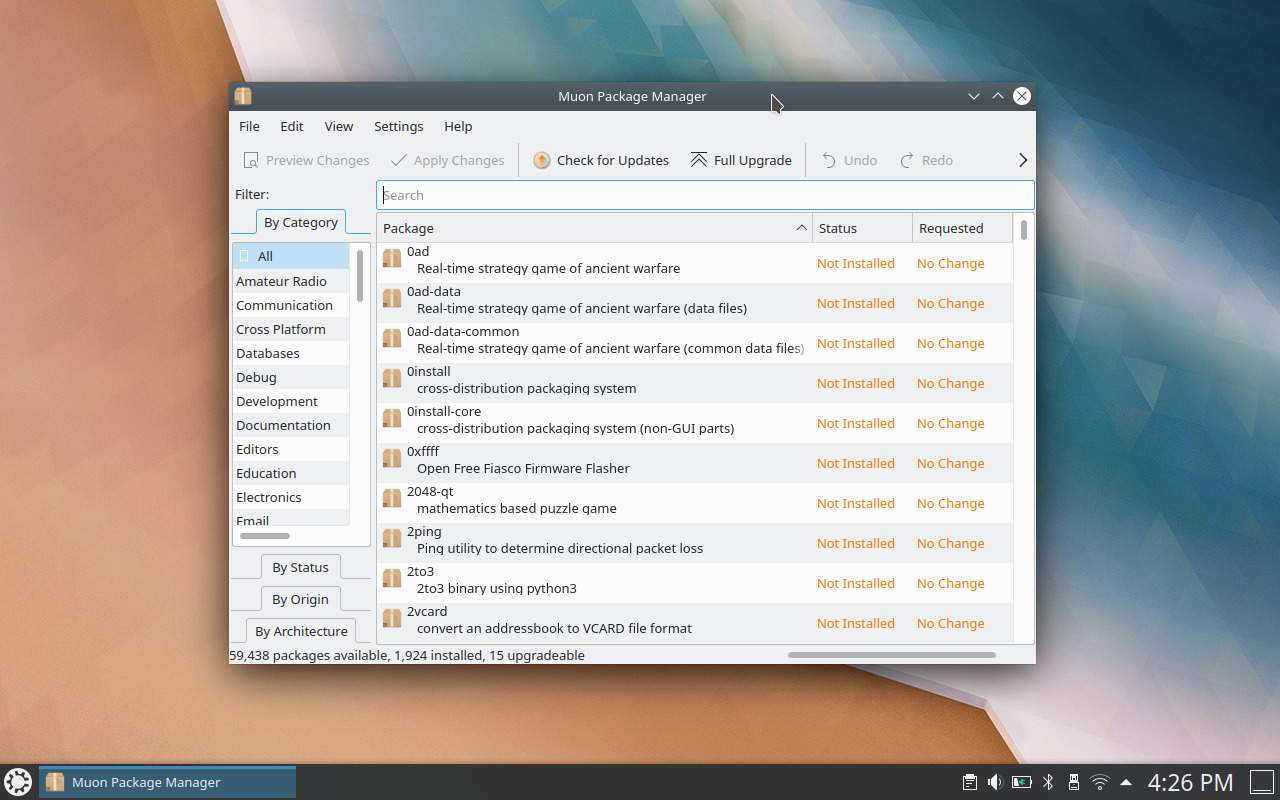Expand the hidden system tray arrow

tap(1126, 781)
